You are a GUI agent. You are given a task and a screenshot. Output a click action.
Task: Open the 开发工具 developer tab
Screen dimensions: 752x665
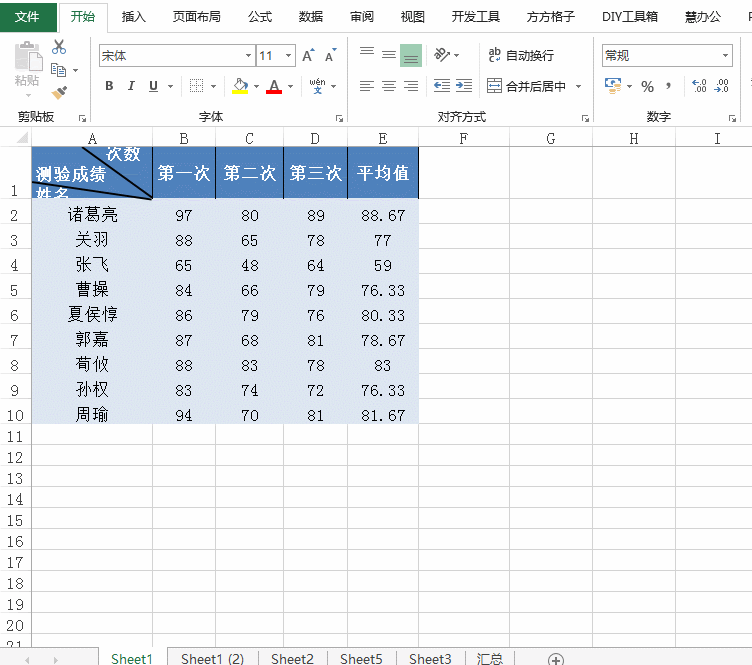tap(476, 17)
